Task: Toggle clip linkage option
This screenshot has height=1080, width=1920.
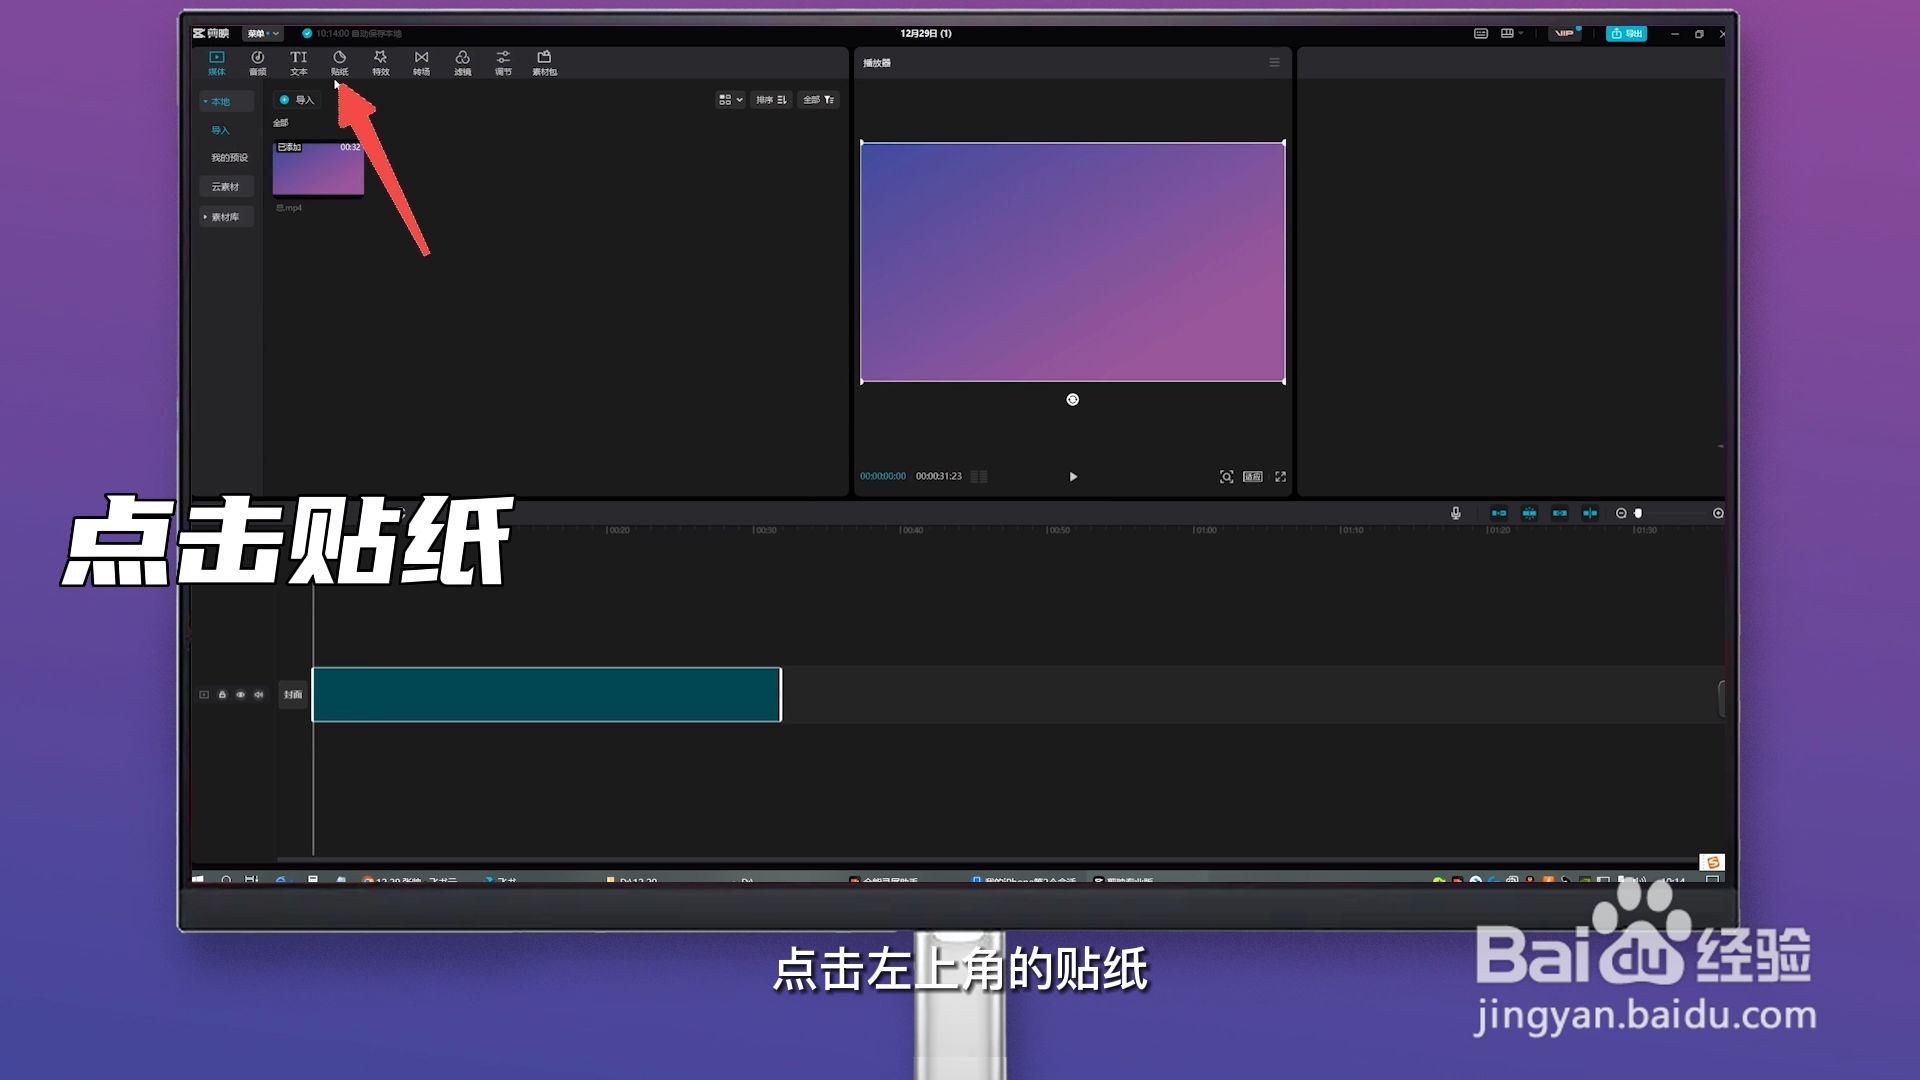Action: [x=1559, y=513]
